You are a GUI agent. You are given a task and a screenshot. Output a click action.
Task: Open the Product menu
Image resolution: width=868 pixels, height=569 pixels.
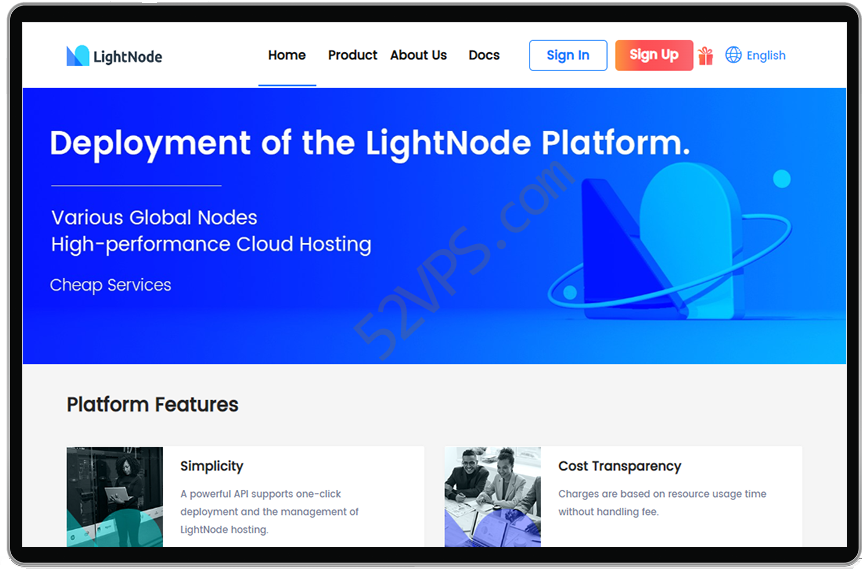tap(353, 55)
